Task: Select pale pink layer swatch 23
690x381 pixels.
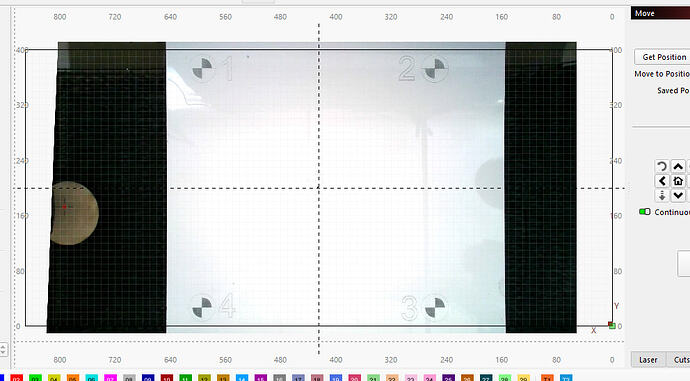Action: tap(411, 377)
